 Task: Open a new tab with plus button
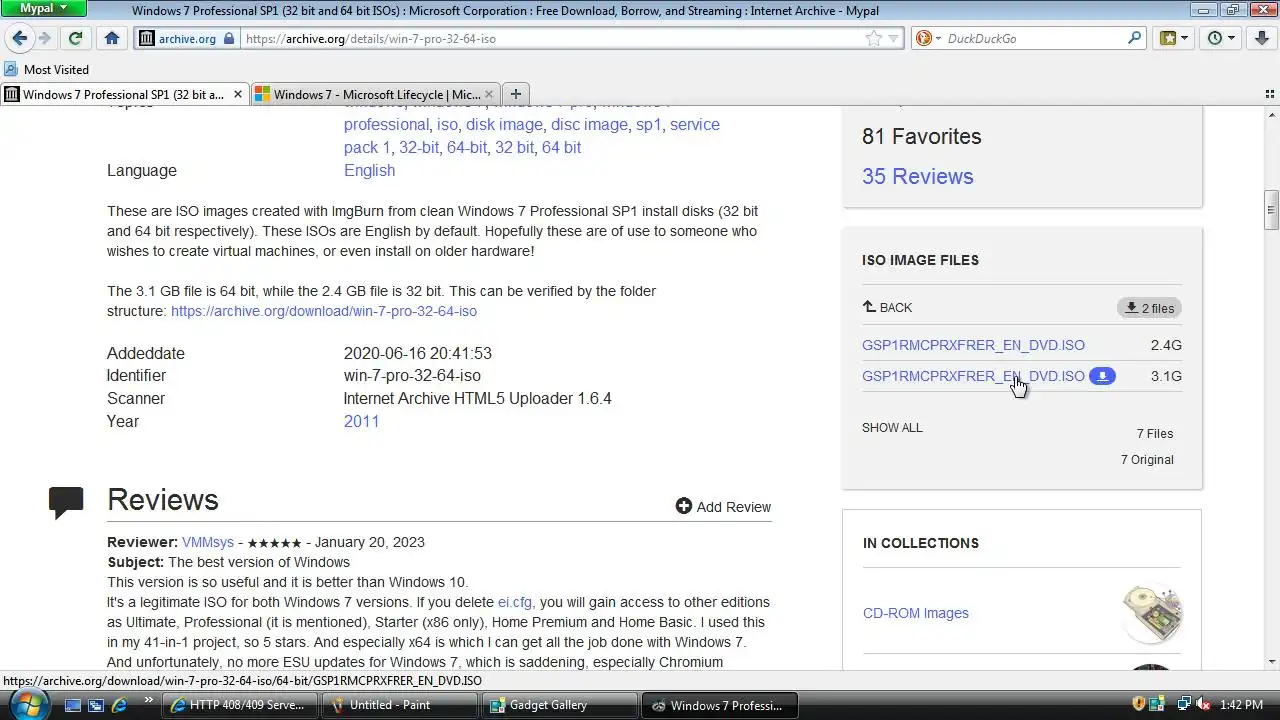[x=516, y=94]
